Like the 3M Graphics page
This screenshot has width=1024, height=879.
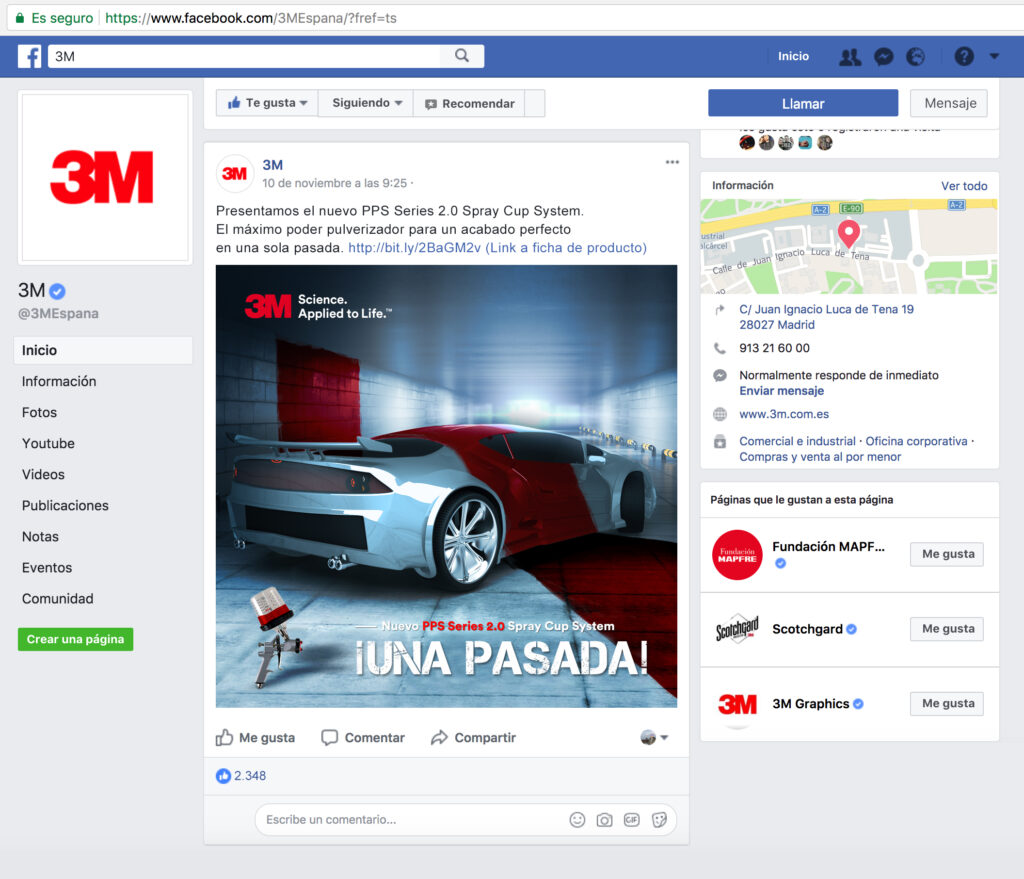point(947,704)
